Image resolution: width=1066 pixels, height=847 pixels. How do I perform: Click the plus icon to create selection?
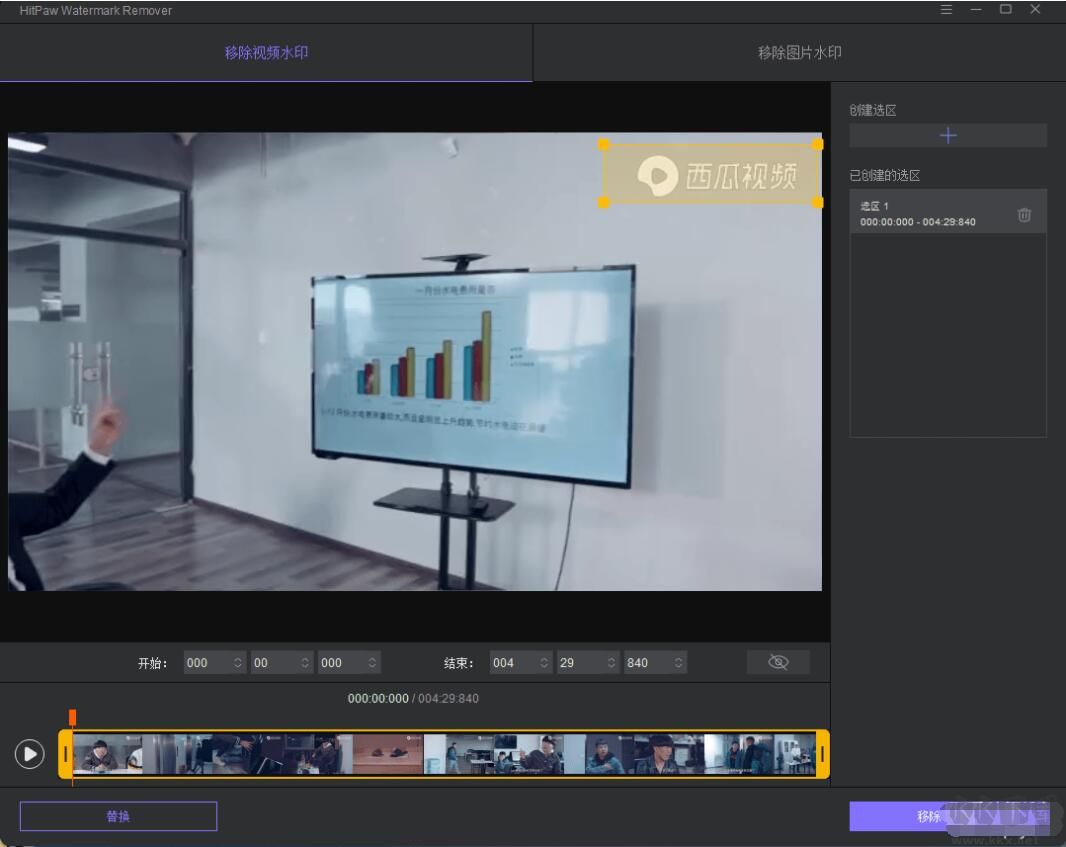click(948, 136)
